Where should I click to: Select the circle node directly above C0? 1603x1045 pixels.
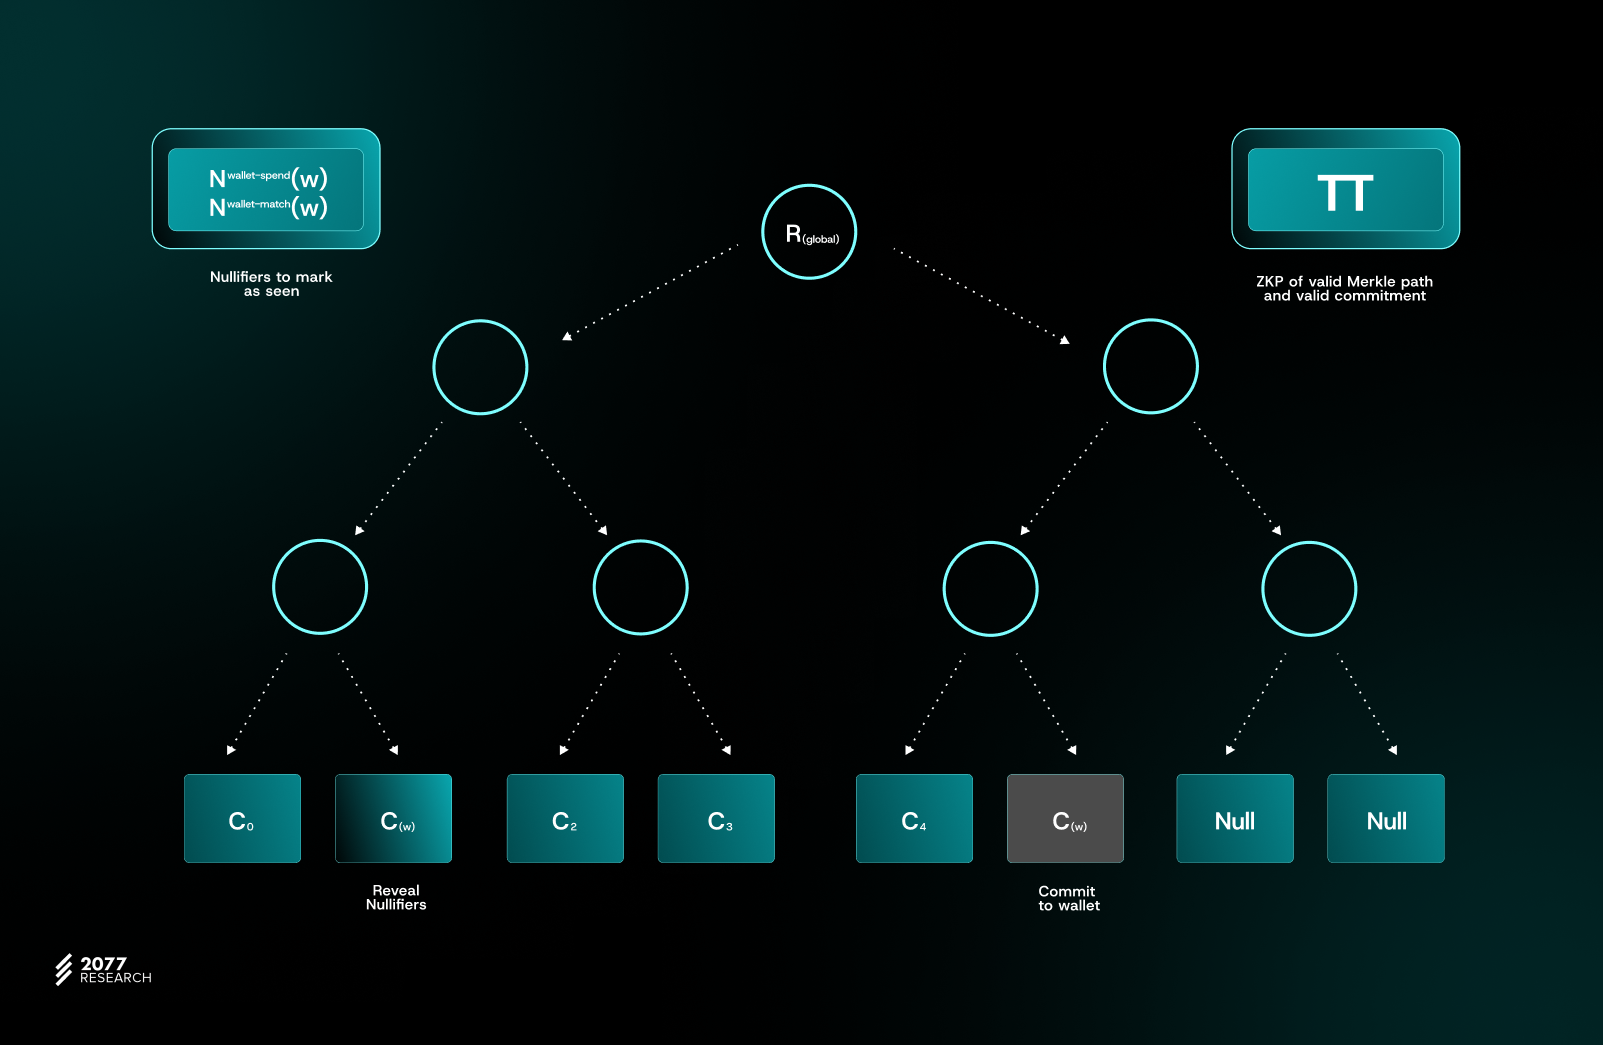(320, 587)
